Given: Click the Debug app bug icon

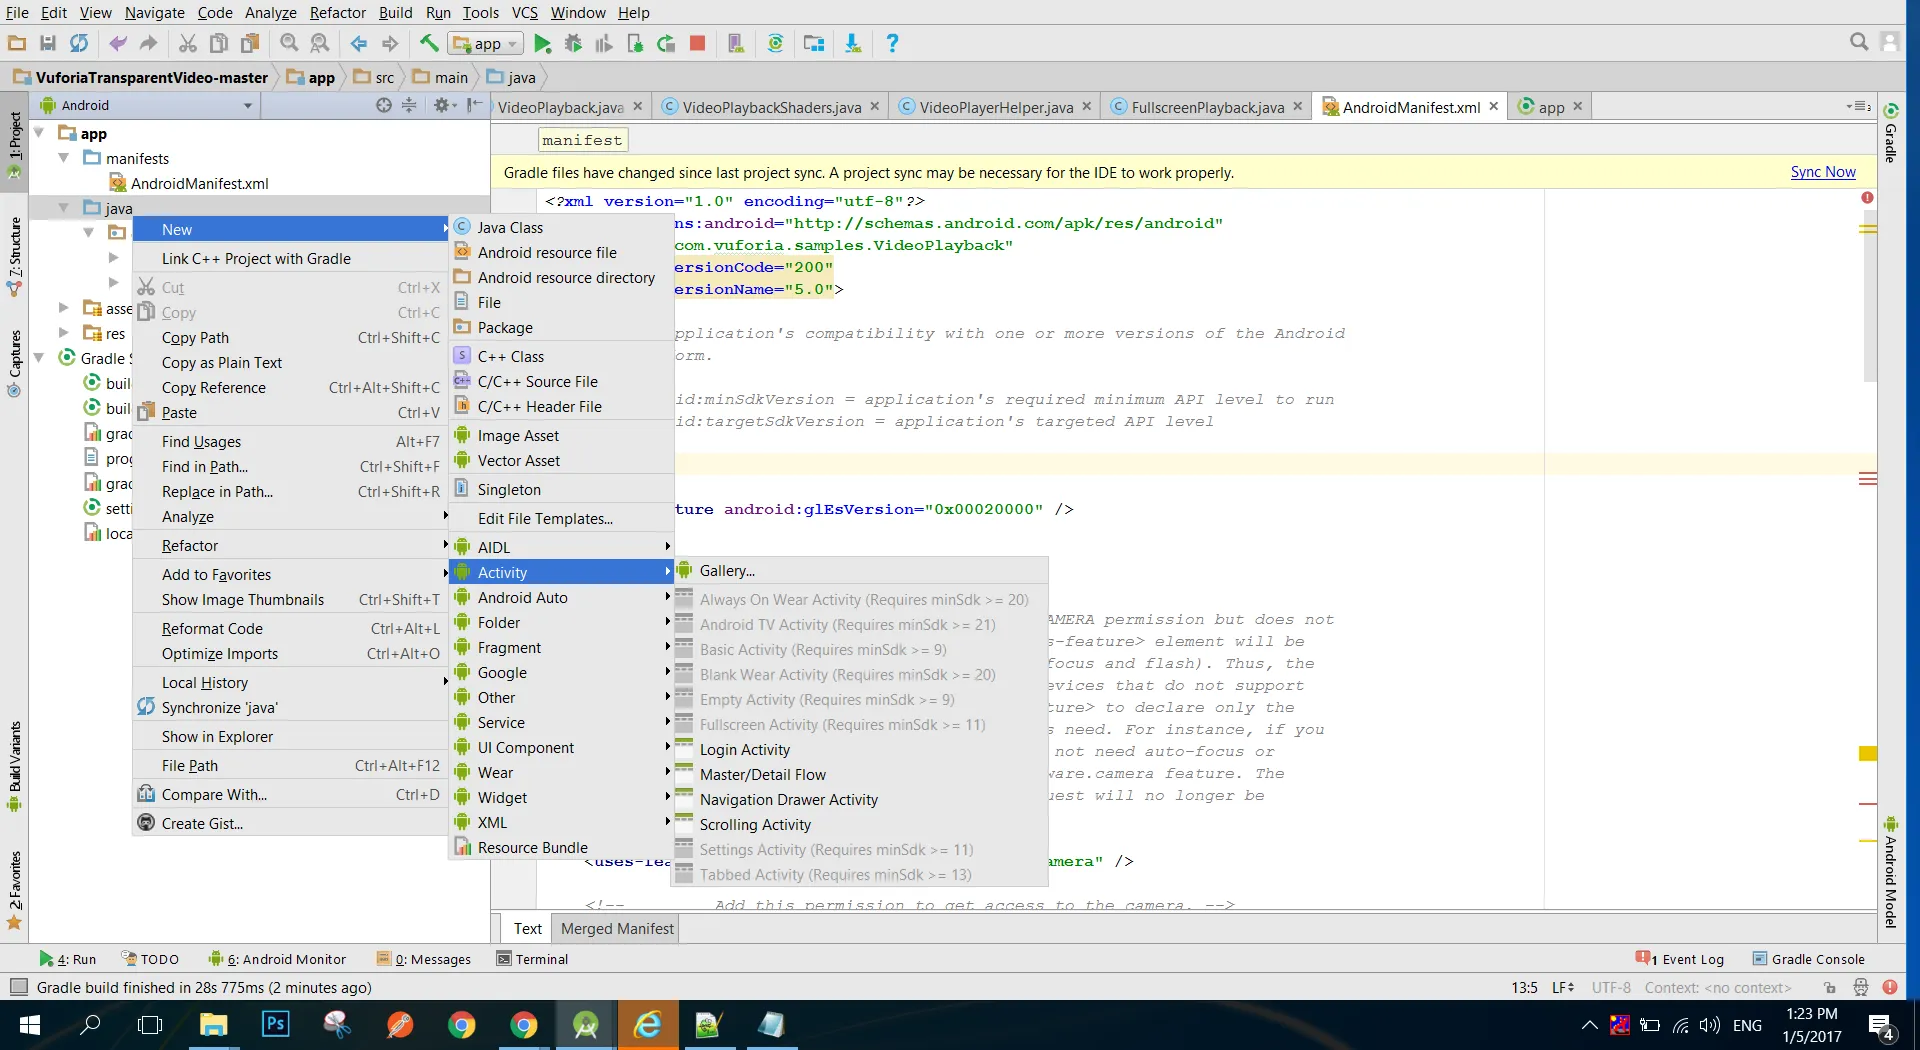Looking at the screenshot, I should pyautogui.click(x=573, y=44).
